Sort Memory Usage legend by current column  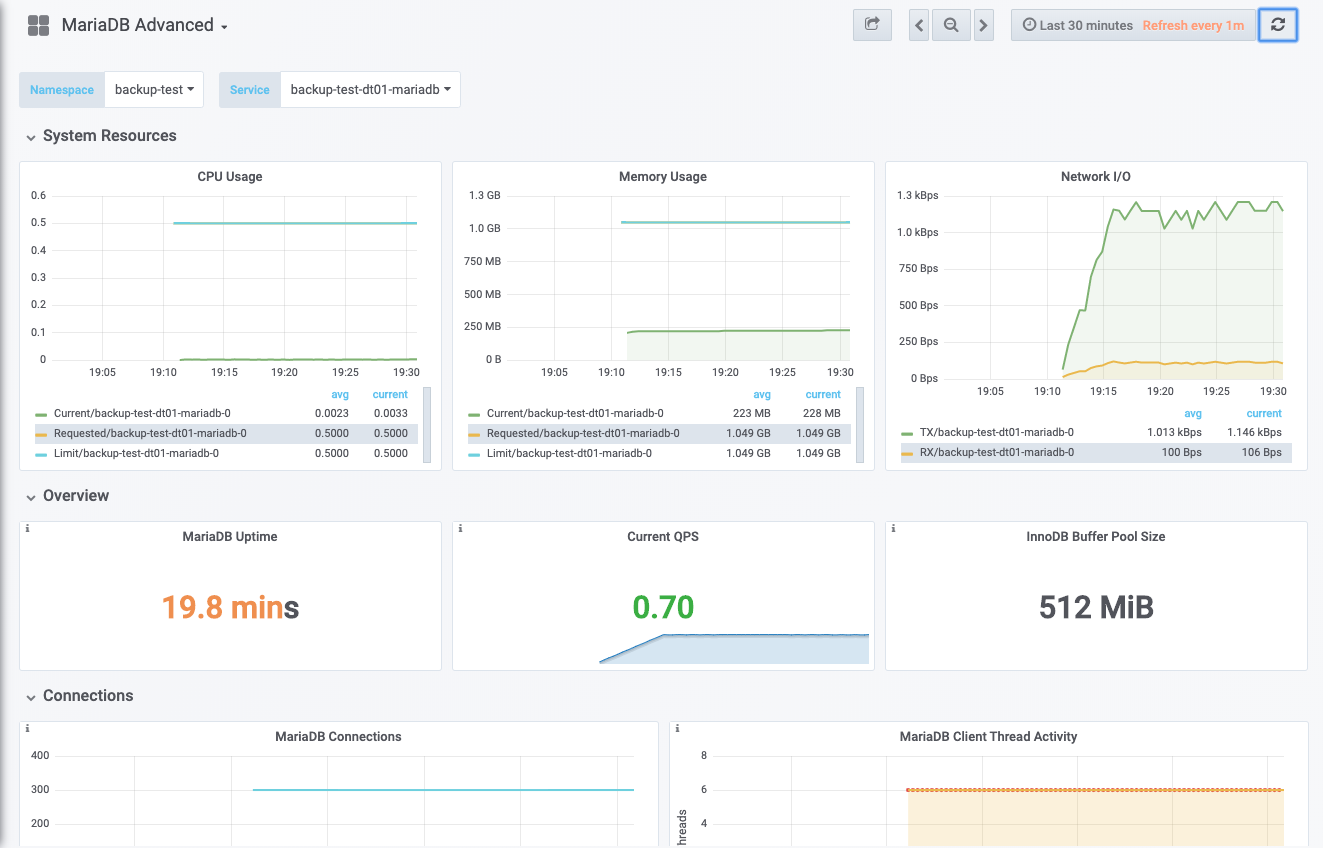pos(823,394)
